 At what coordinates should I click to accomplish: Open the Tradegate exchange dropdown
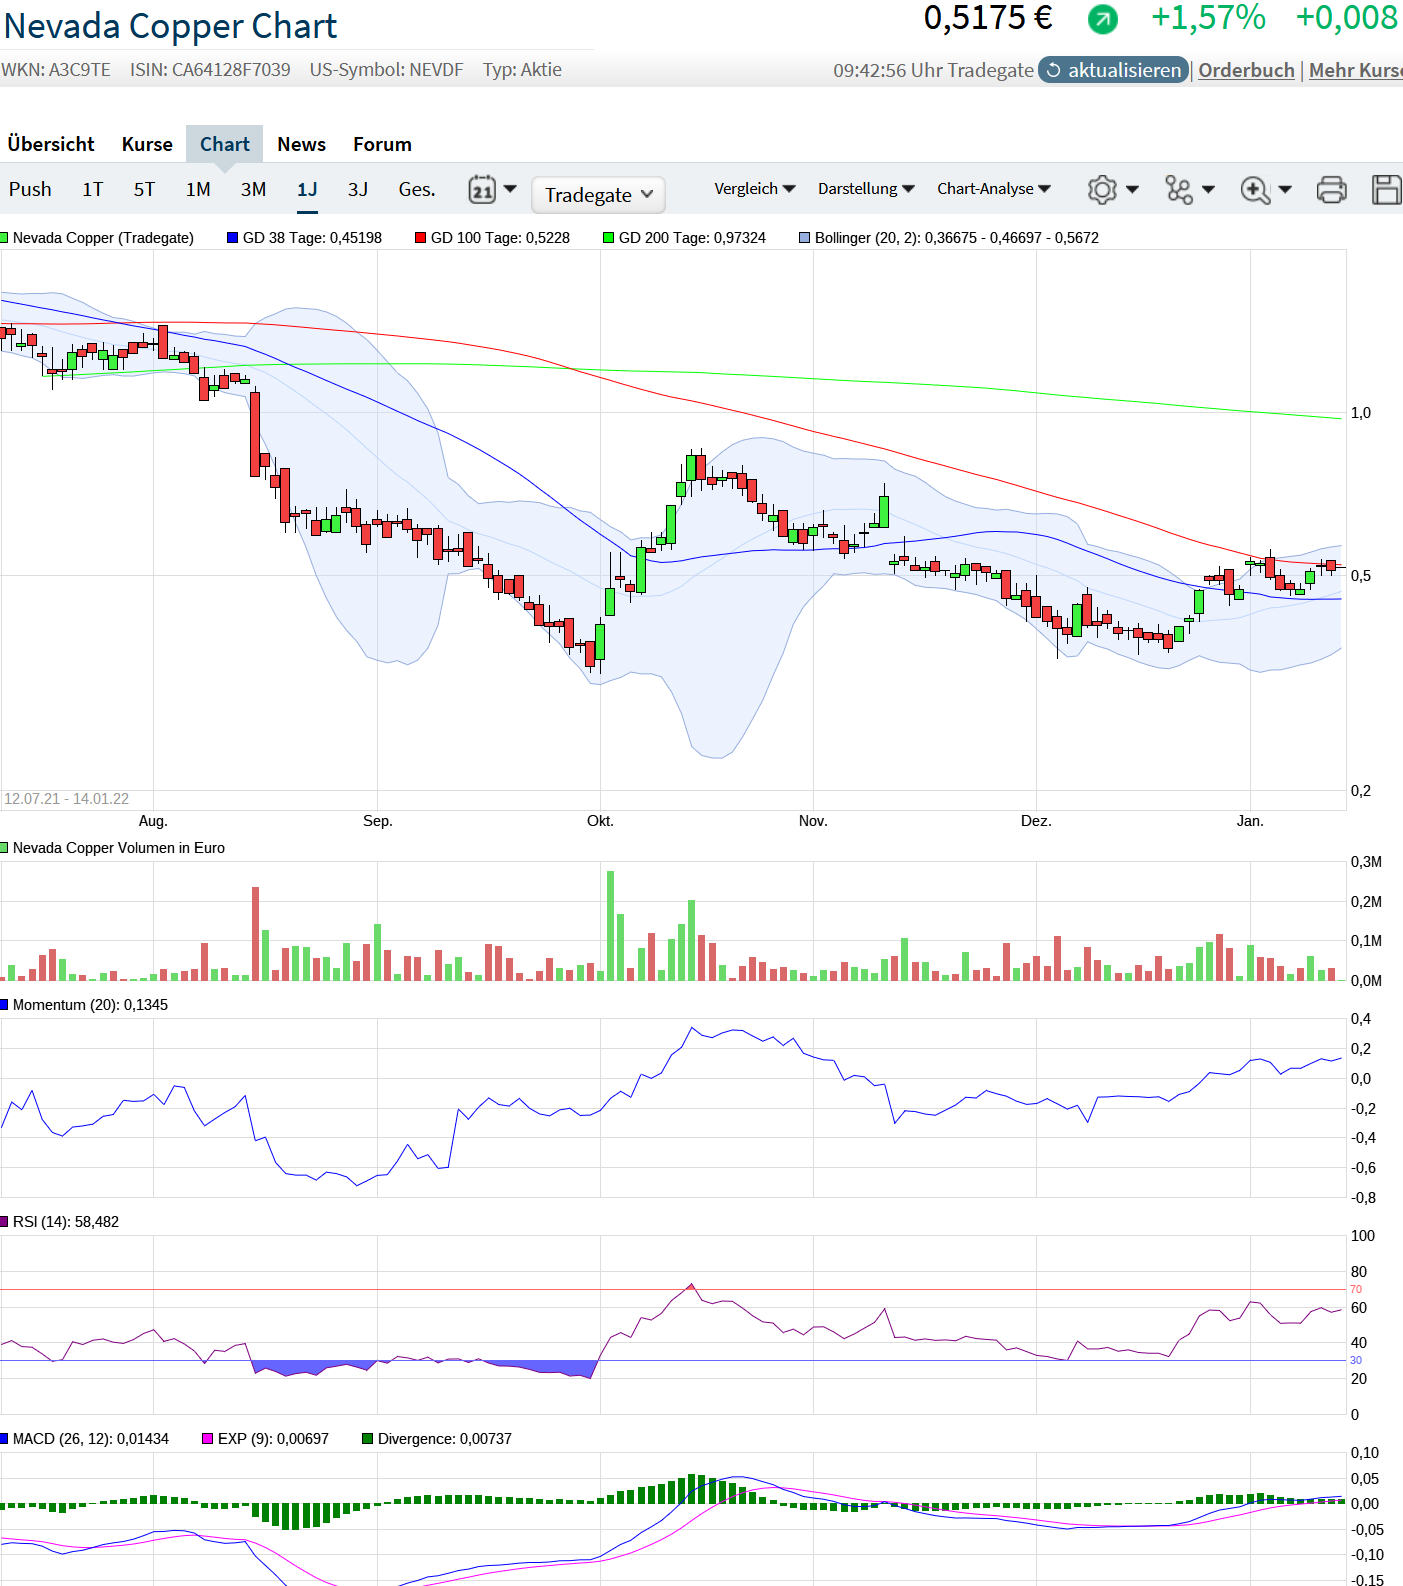598,194
